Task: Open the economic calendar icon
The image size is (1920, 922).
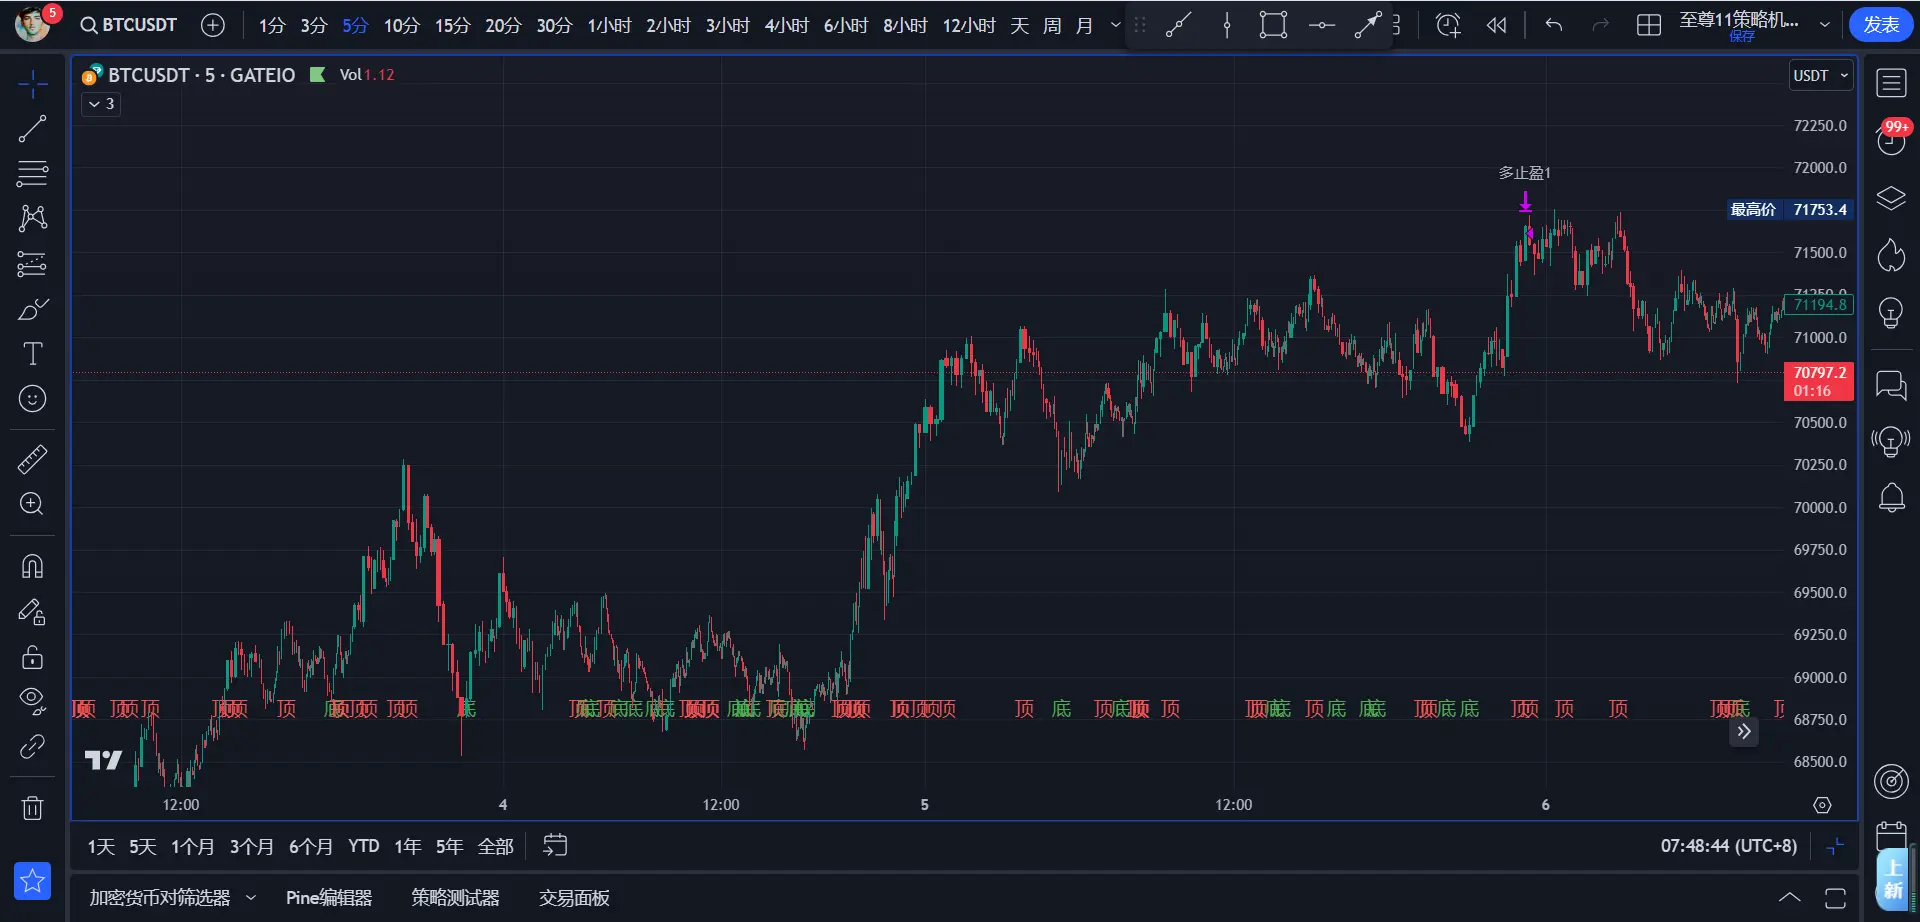Action: click(x=1891, y=836)
